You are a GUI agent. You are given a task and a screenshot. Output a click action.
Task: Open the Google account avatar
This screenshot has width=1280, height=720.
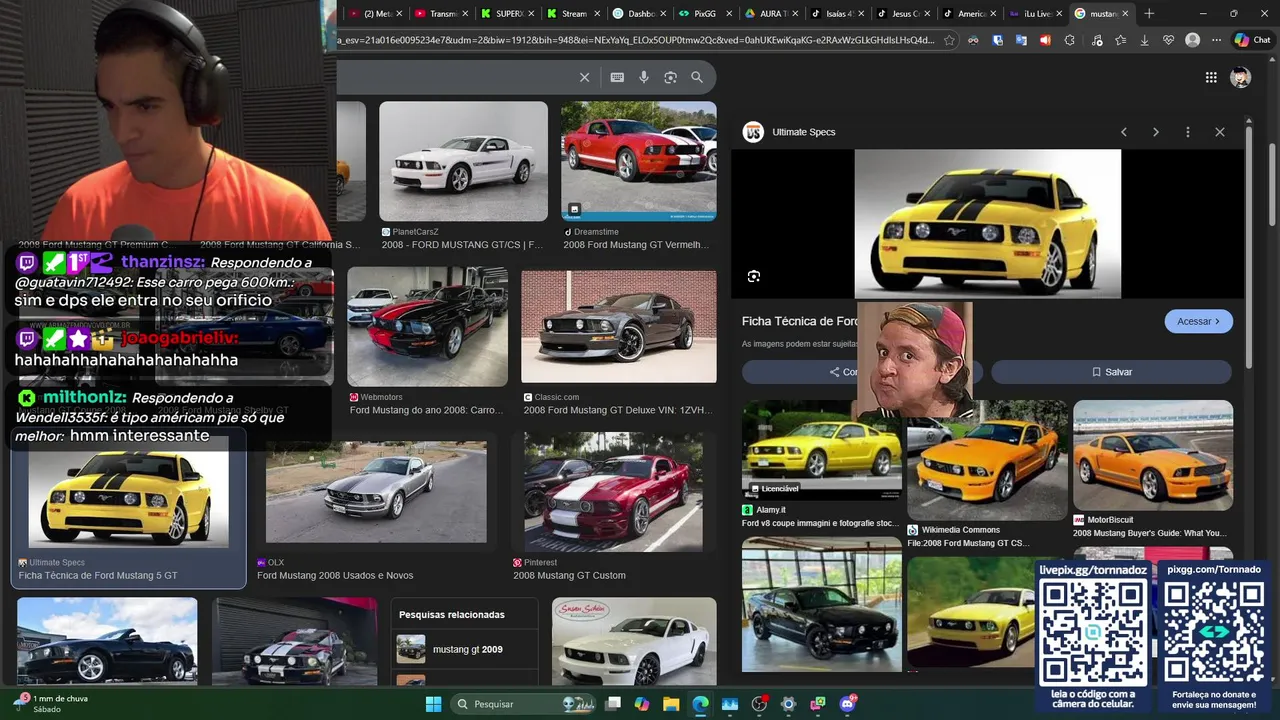tap(1241, 77)
